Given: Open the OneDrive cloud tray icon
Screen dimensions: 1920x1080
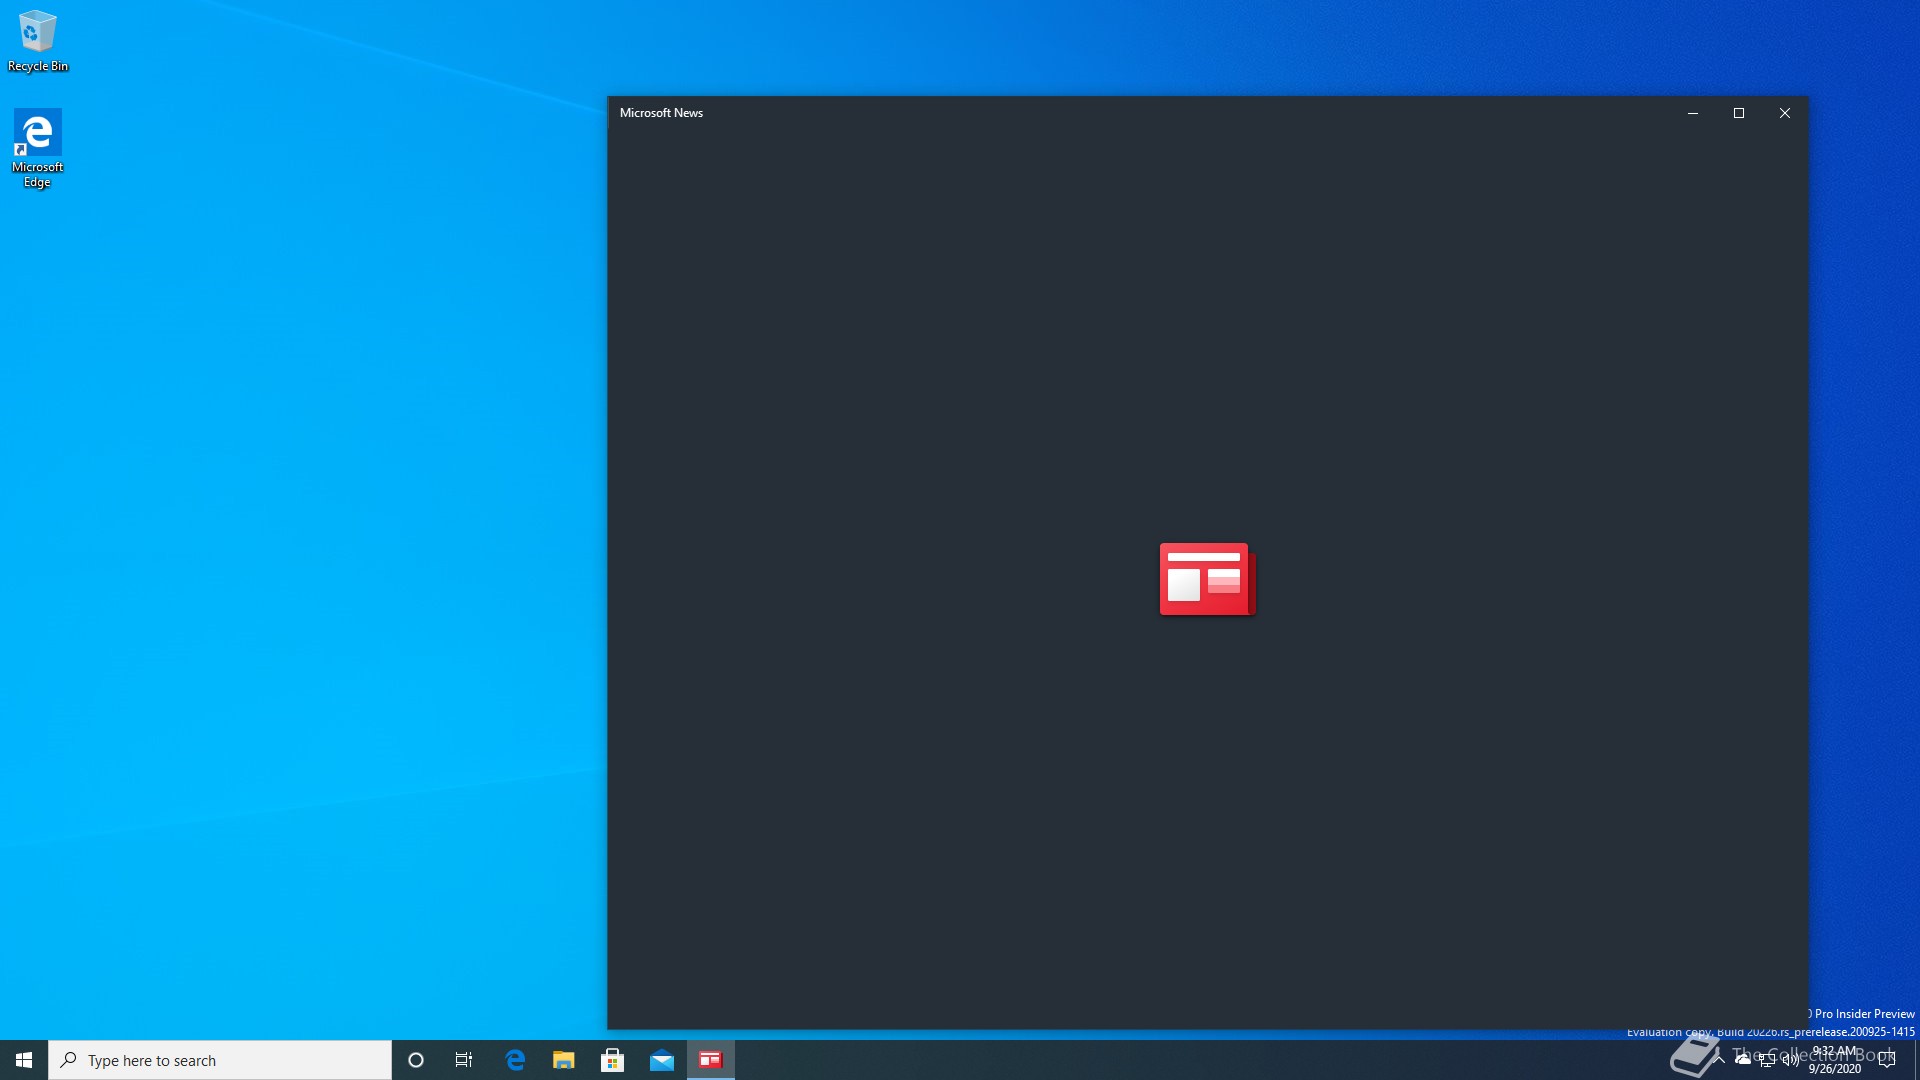Looking at the screenshot, I should [x=1743, y=1059].
